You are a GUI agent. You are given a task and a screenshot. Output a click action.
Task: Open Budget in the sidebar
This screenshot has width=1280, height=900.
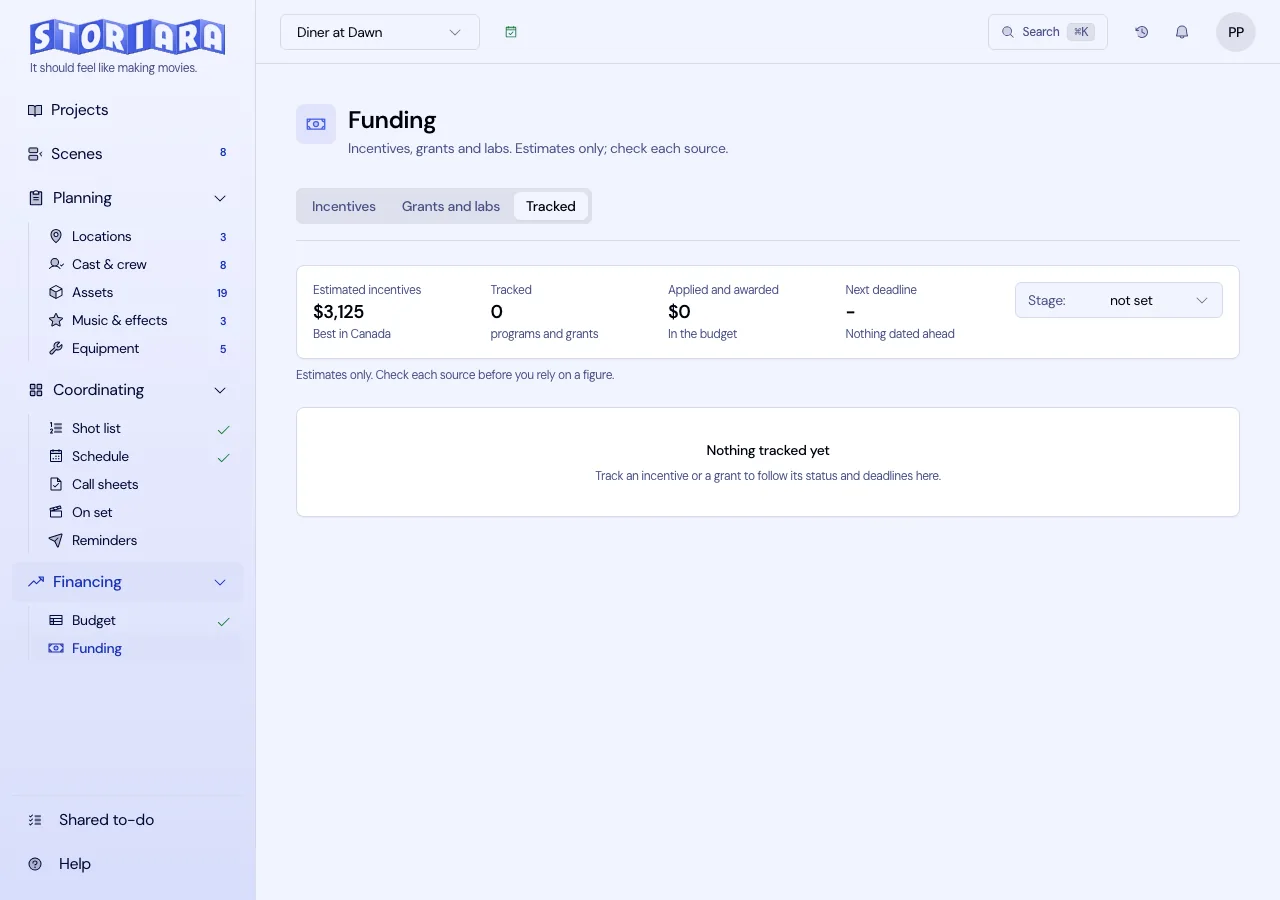coord(136,620)
